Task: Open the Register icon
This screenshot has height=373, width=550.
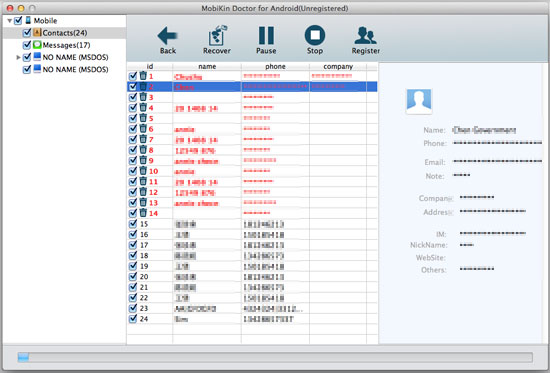Action: (x=365, y=35)
